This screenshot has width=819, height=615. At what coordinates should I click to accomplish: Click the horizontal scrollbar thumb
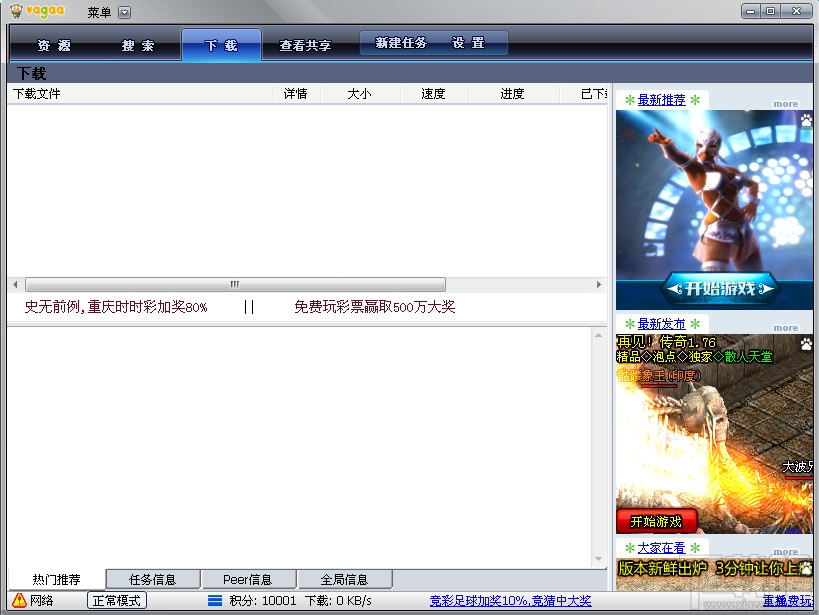click(236, 284)
